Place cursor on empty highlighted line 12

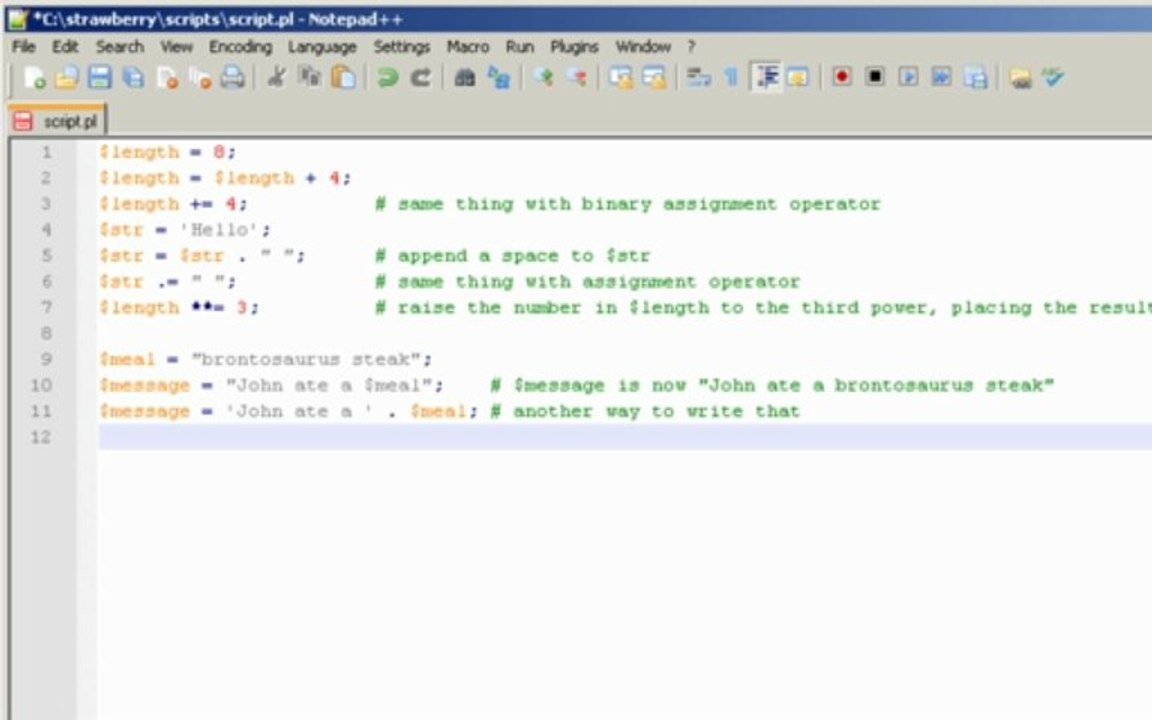[624, 437]
